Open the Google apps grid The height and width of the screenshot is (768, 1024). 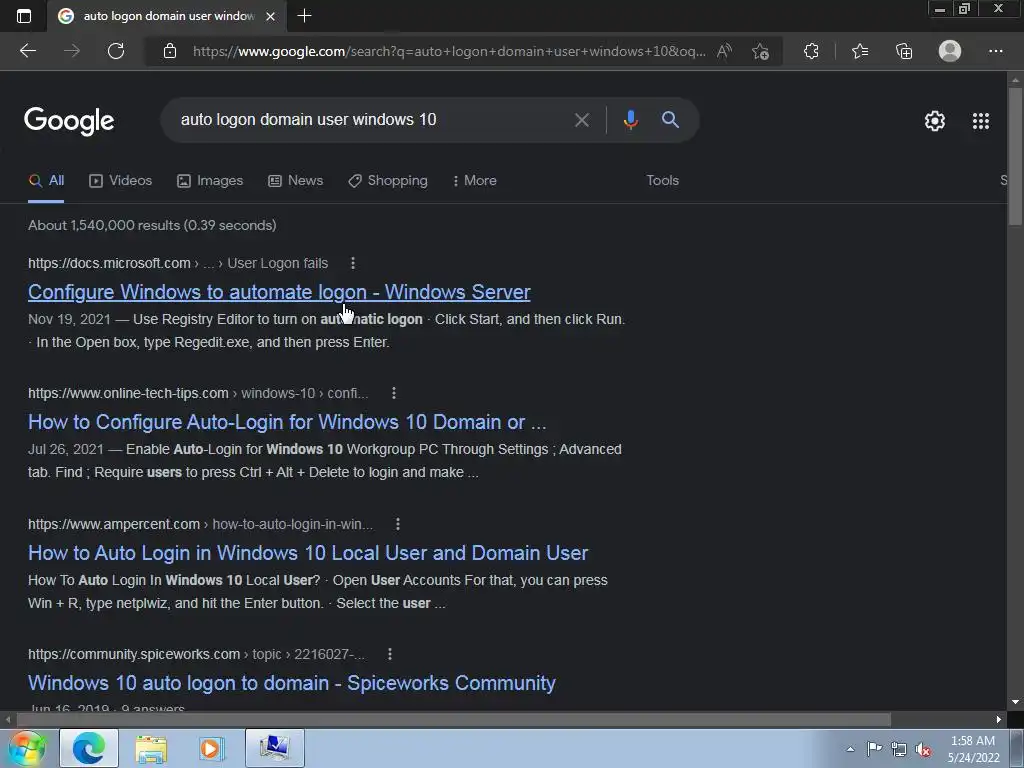981,121
